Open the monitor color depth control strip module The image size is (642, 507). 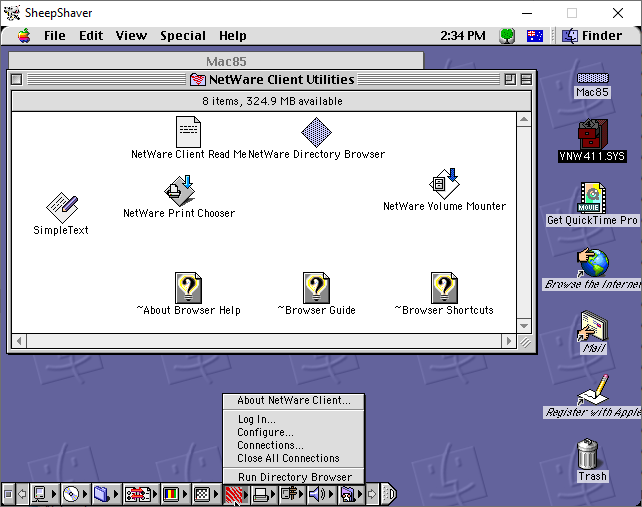175,494
